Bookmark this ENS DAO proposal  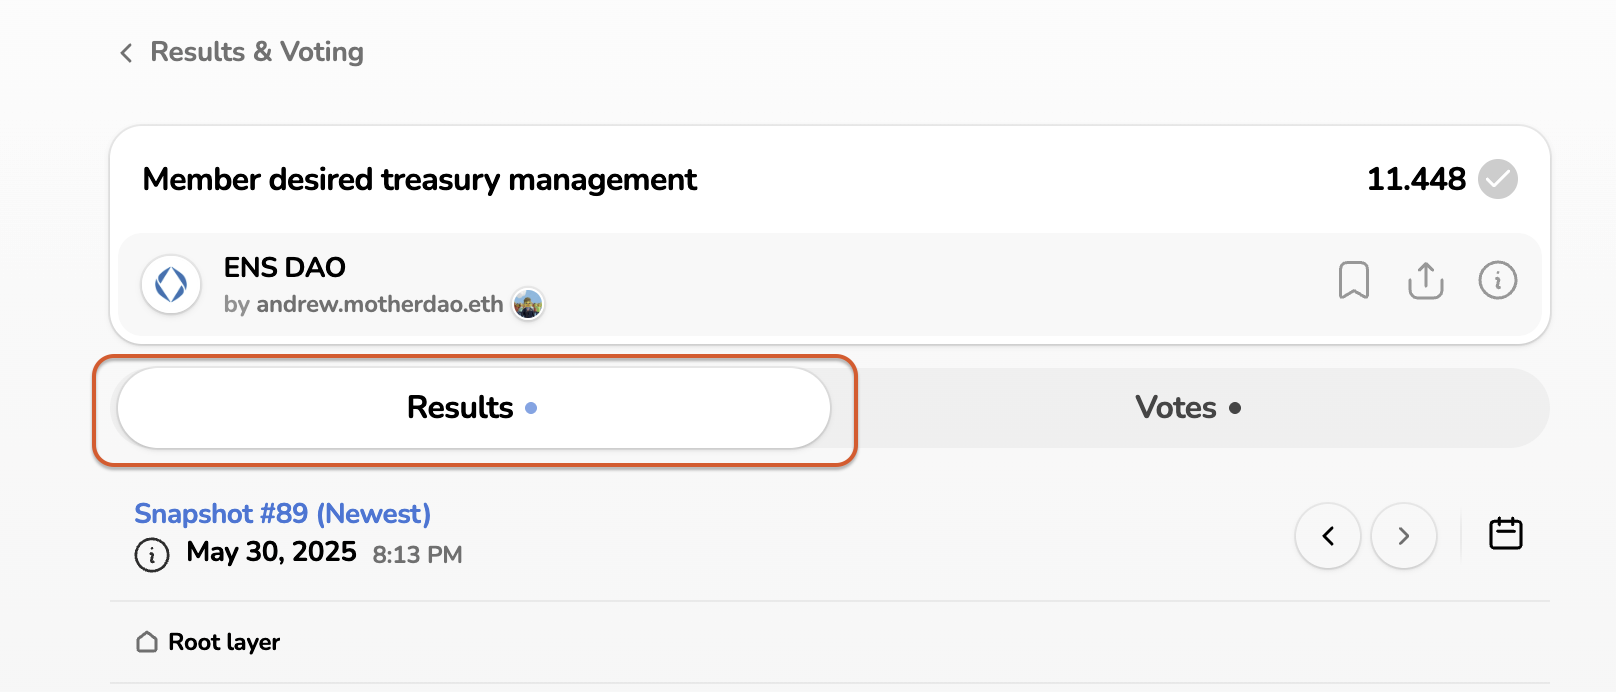pyautogui.click(x=1353, y=281)
